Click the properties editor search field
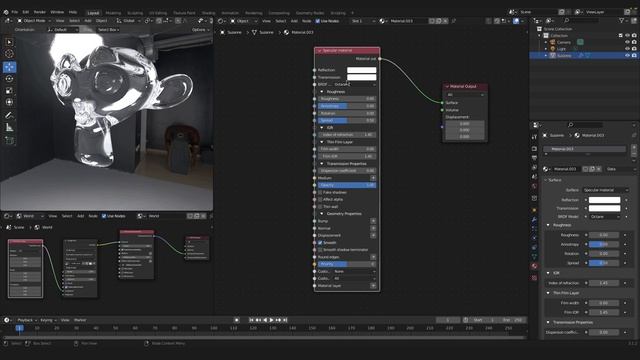Viewport: 640px width, 360px height. pos(586,125)
